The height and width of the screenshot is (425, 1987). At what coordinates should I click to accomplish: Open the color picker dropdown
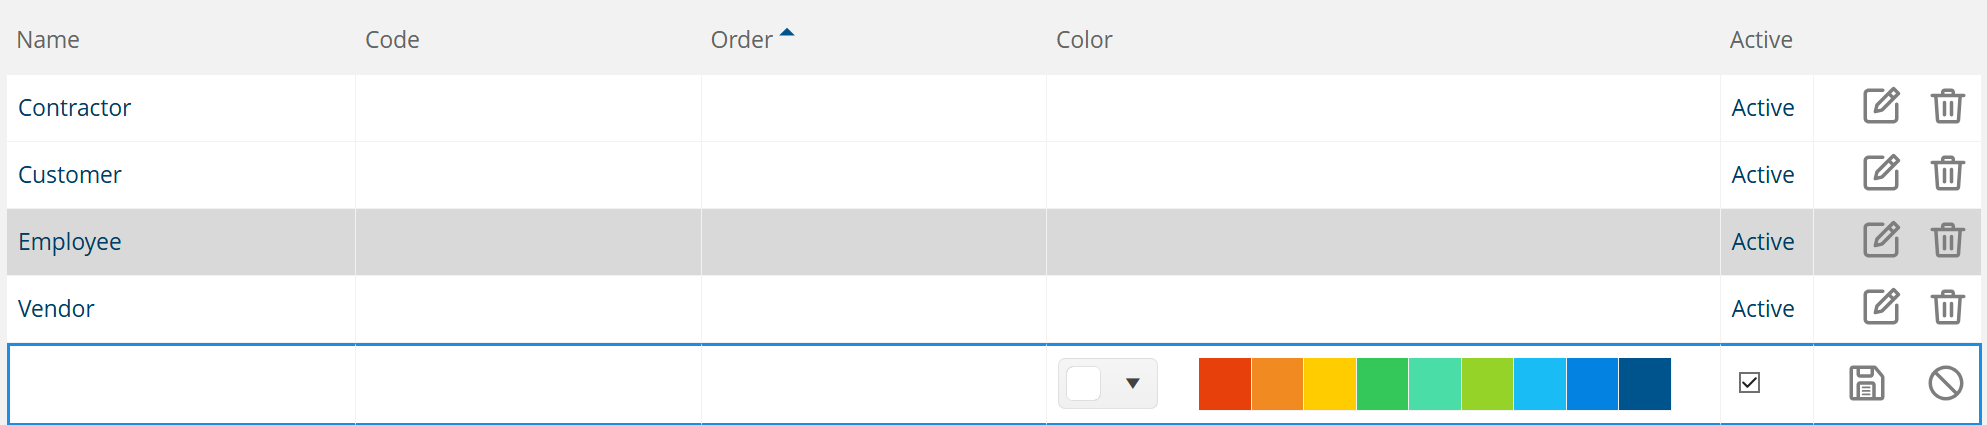point(1108,383)
